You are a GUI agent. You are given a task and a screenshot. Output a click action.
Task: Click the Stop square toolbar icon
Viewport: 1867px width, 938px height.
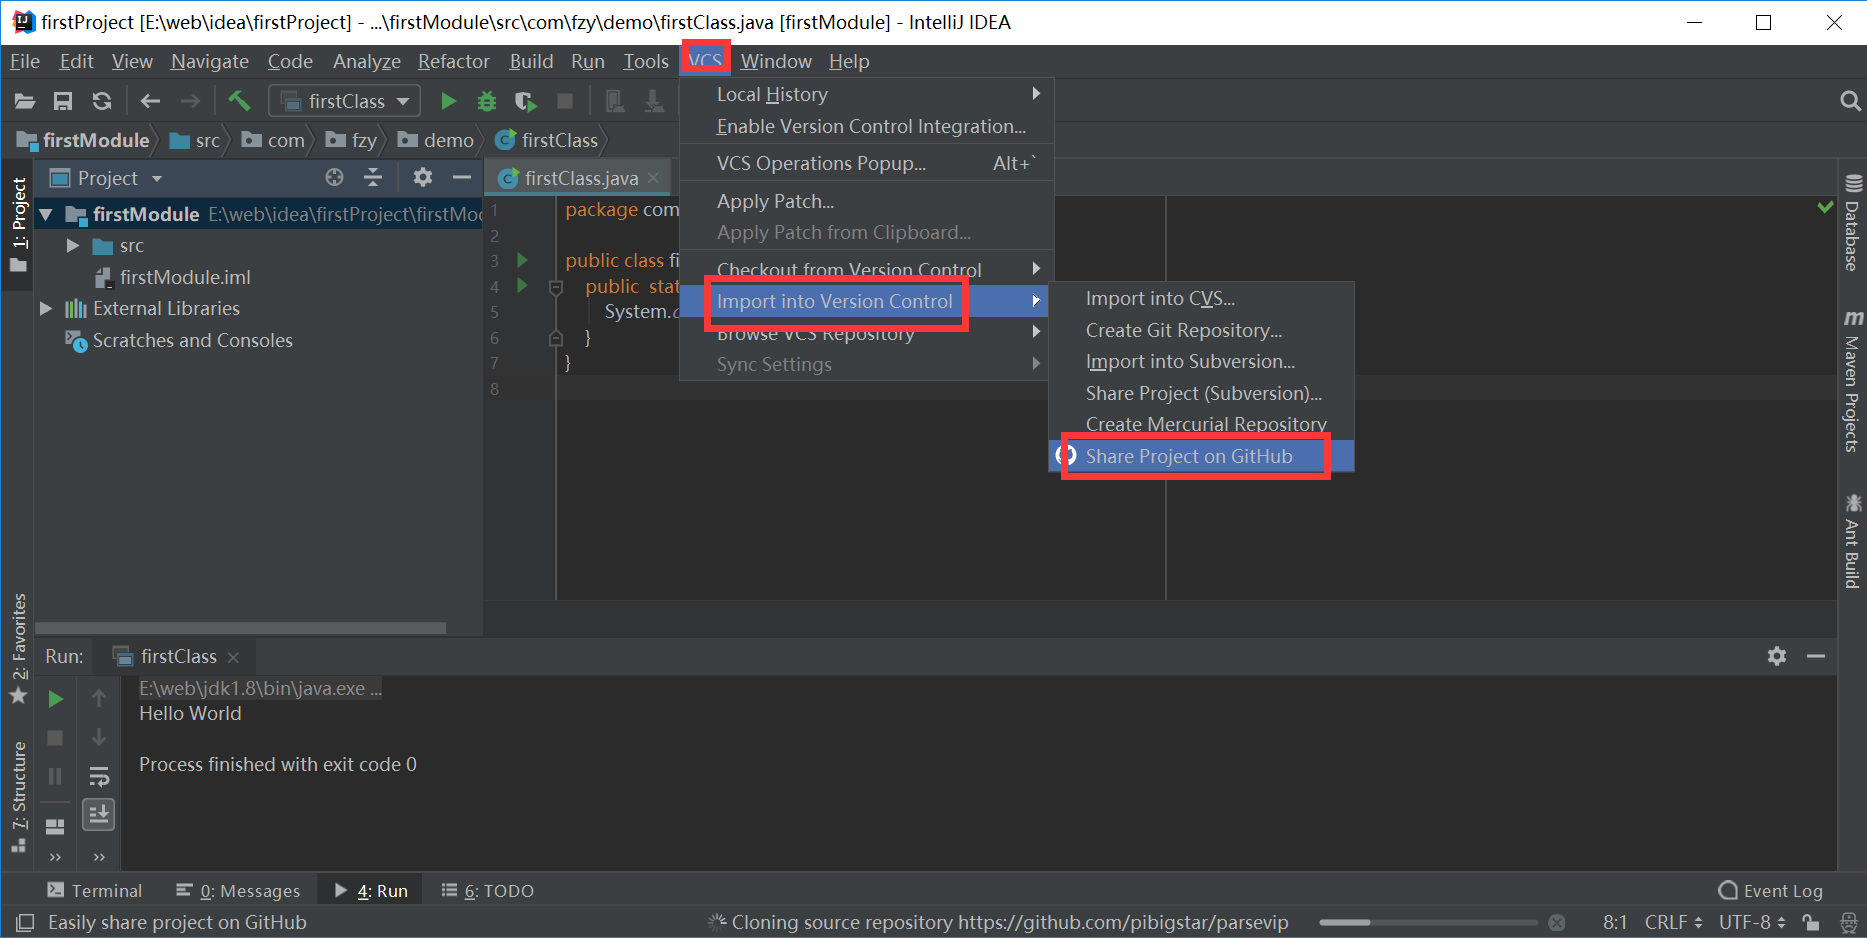[x=565, y=101]
